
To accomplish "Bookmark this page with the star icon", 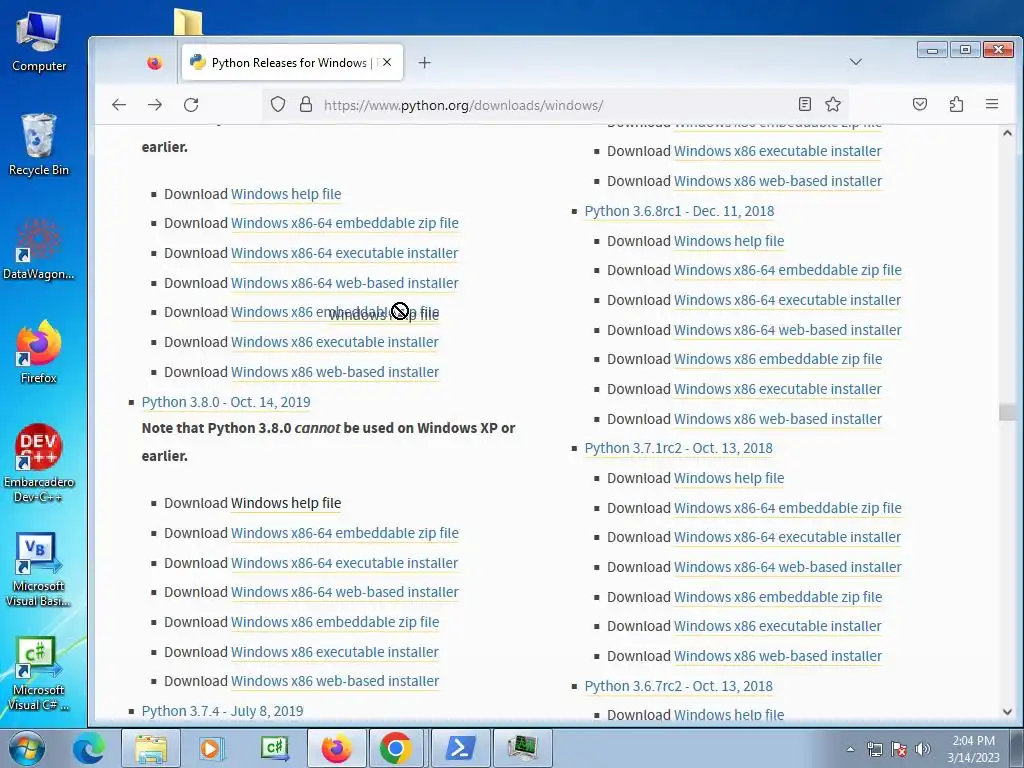I will tap(833, 104).
